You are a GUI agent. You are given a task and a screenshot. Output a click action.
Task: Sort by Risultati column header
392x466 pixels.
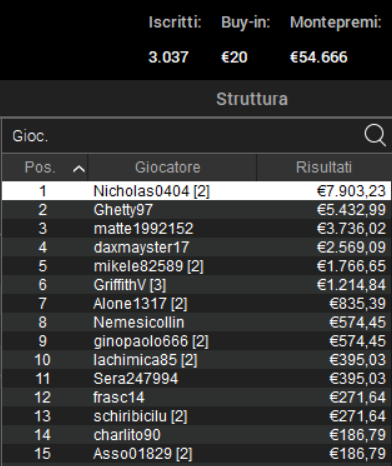tap(324, 167)
